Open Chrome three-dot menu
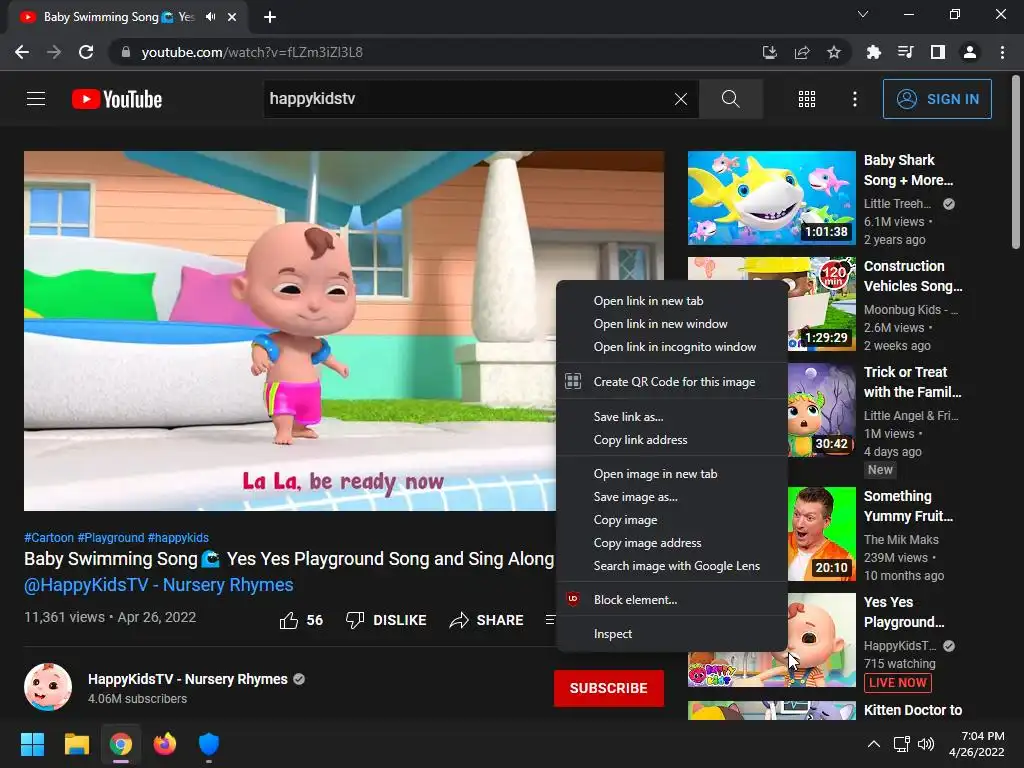Screen dimensions: 1024x768 tap(1002, 52)
